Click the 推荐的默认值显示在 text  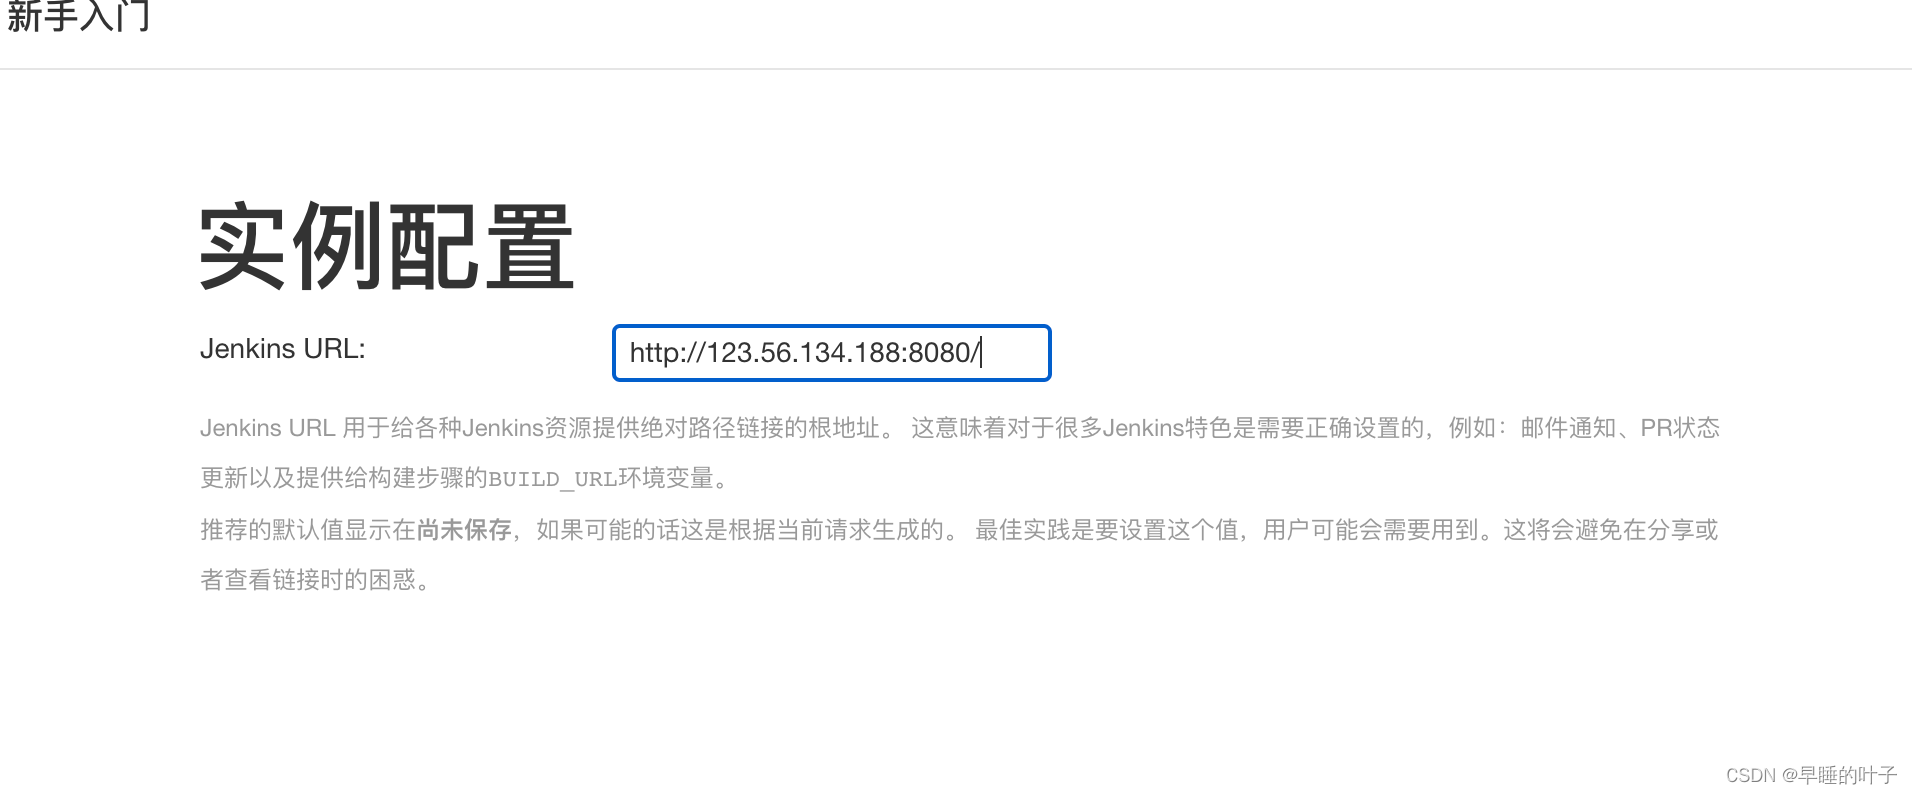[308, 530]
